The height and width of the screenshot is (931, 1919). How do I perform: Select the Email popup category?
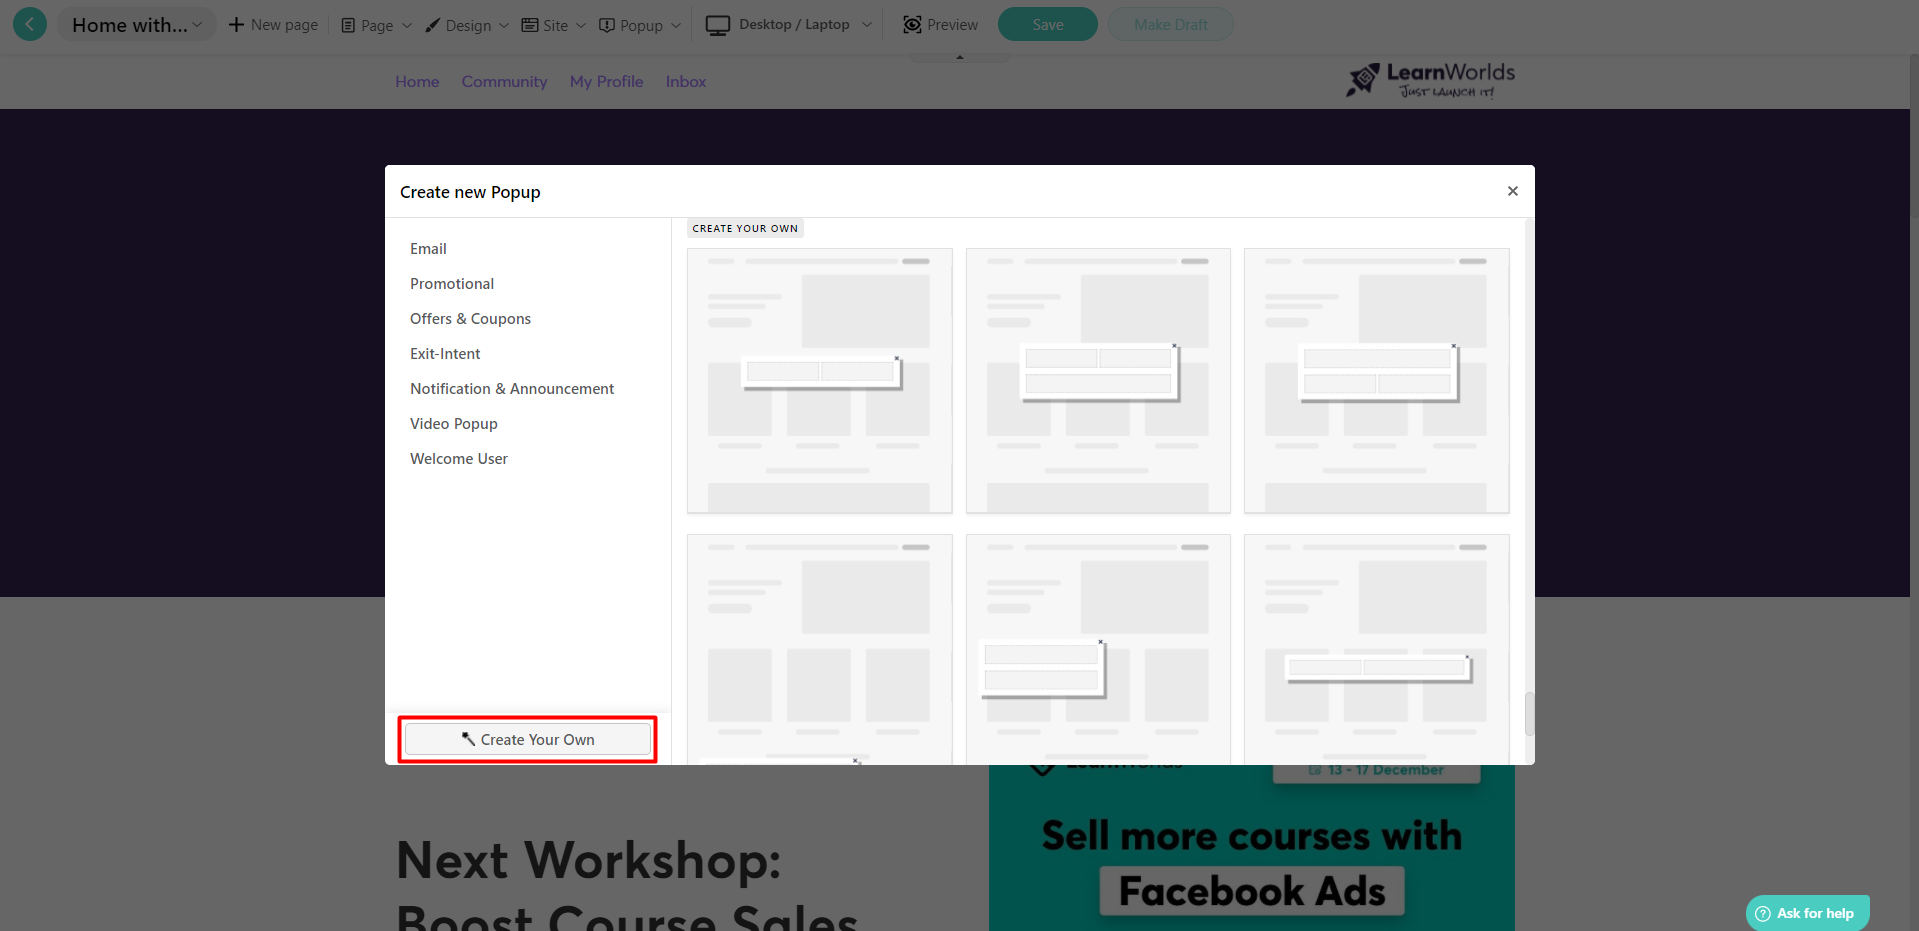(428, 248)
